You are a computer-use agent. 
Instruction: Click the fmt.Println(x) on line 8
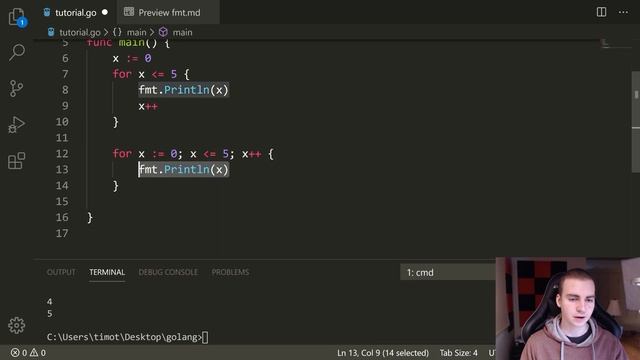tap(184, 90)
